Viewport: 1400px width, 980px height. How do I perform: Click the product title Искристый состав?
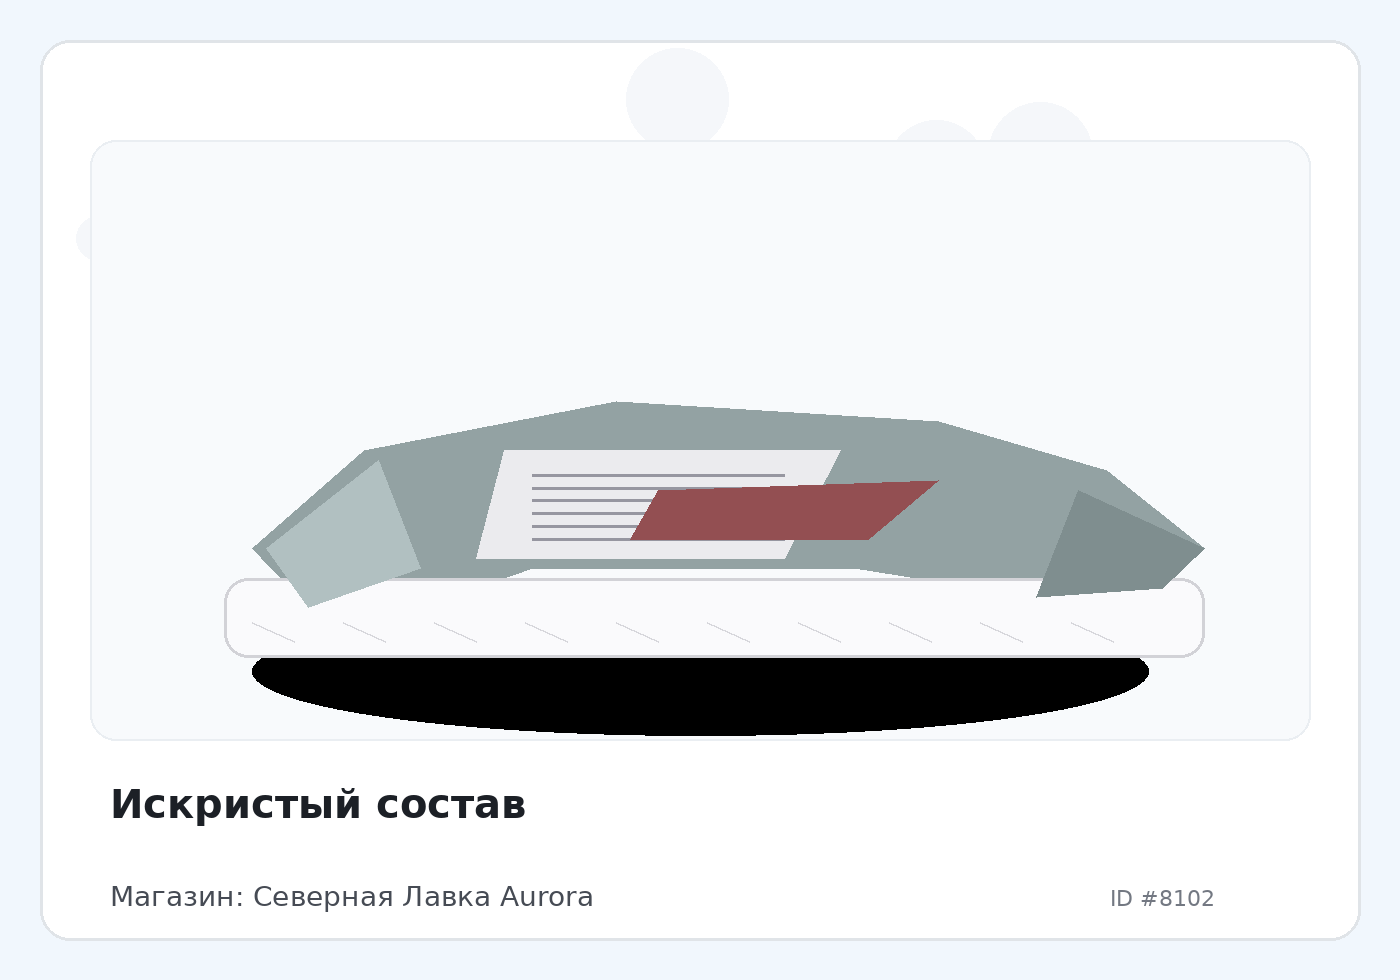point(317,805)
